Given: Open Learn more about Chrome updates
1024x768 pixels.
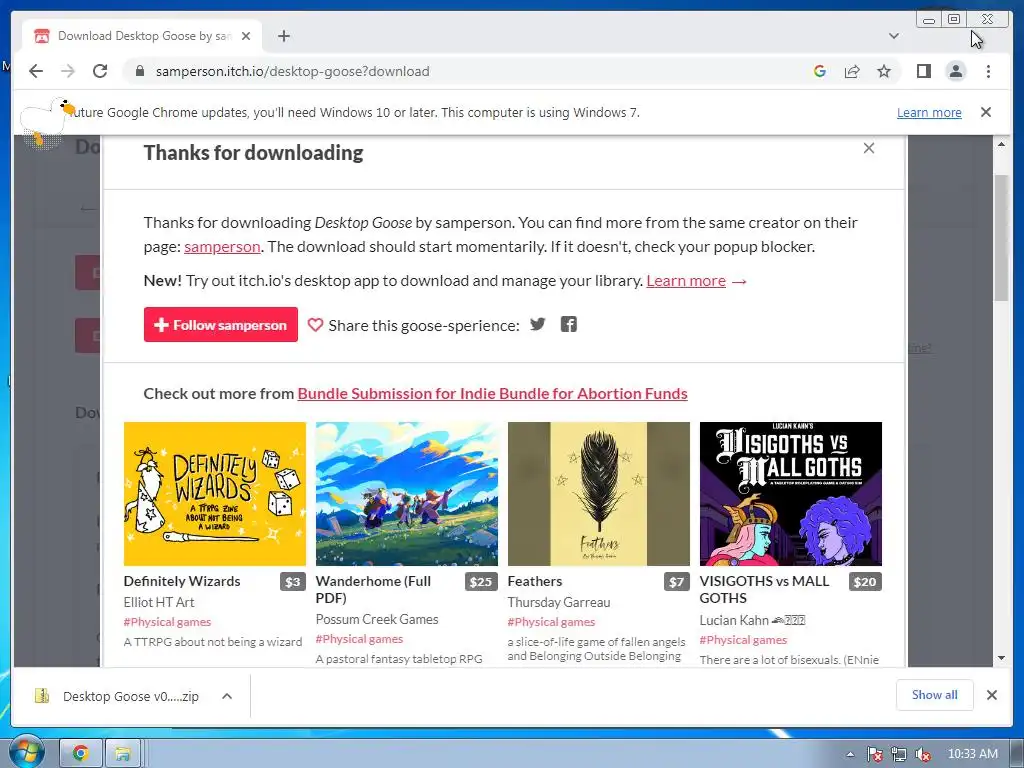Looking at the screenshot, I should tap(929, 112).
